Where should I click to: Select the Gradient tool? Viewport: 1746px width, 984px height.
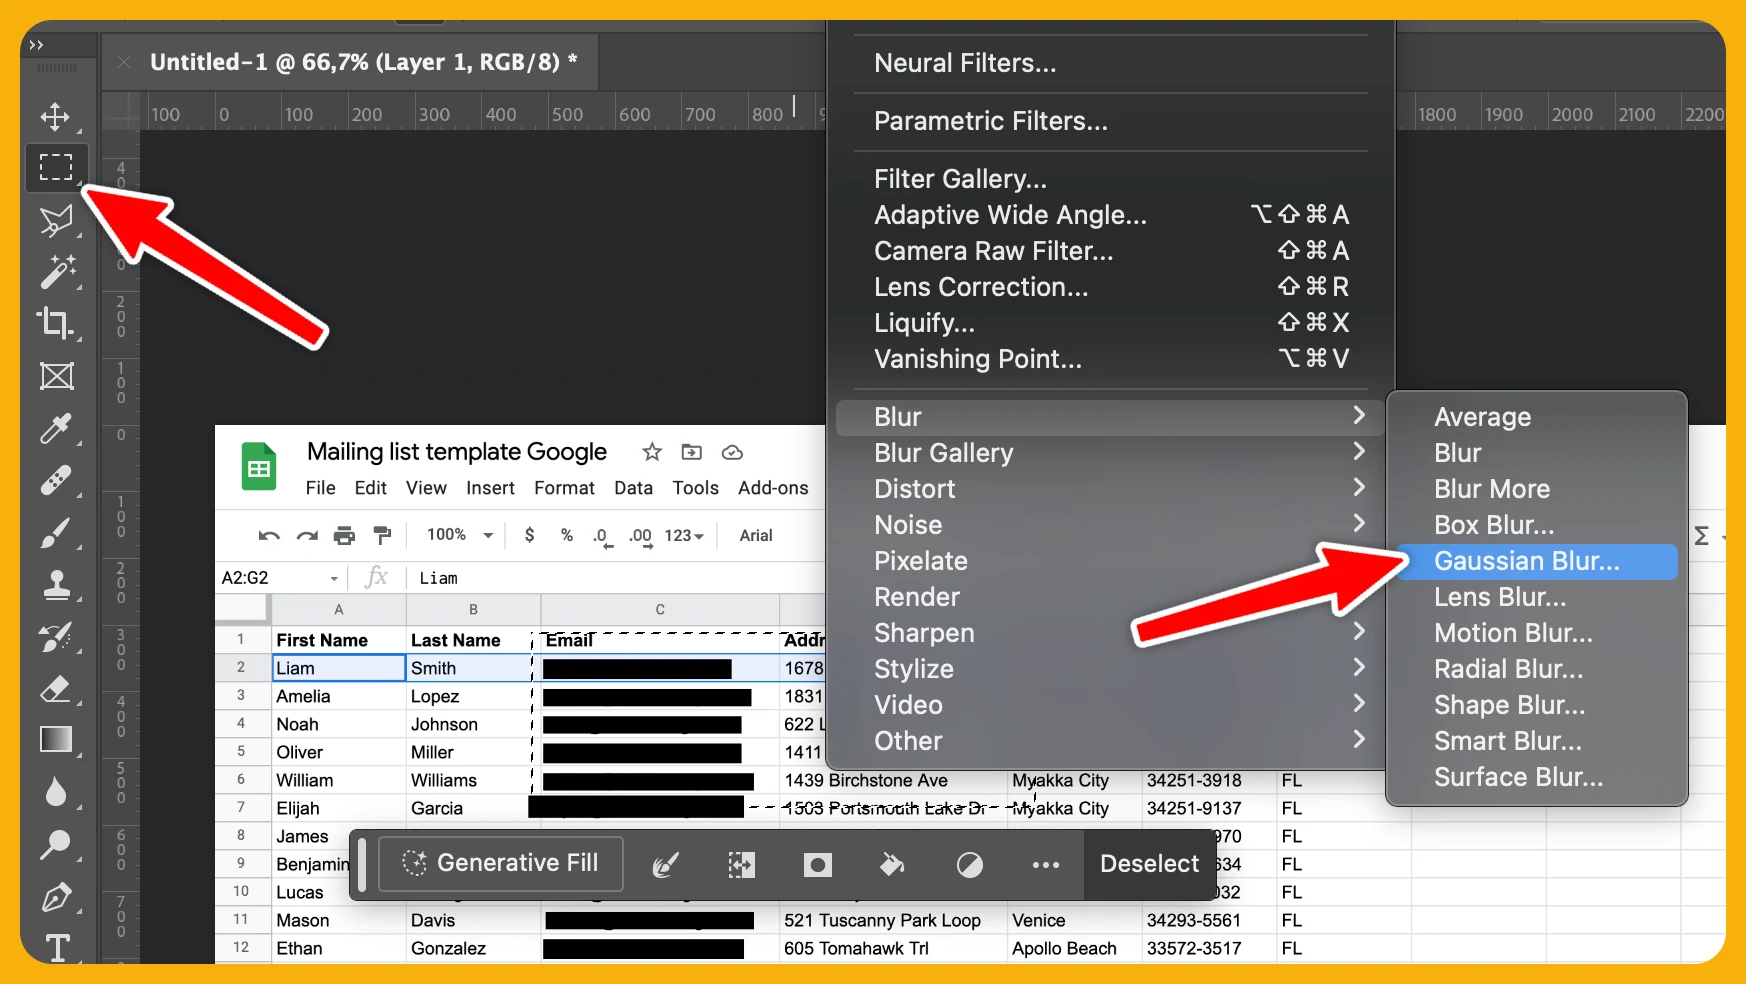click(x=56, y=740)
